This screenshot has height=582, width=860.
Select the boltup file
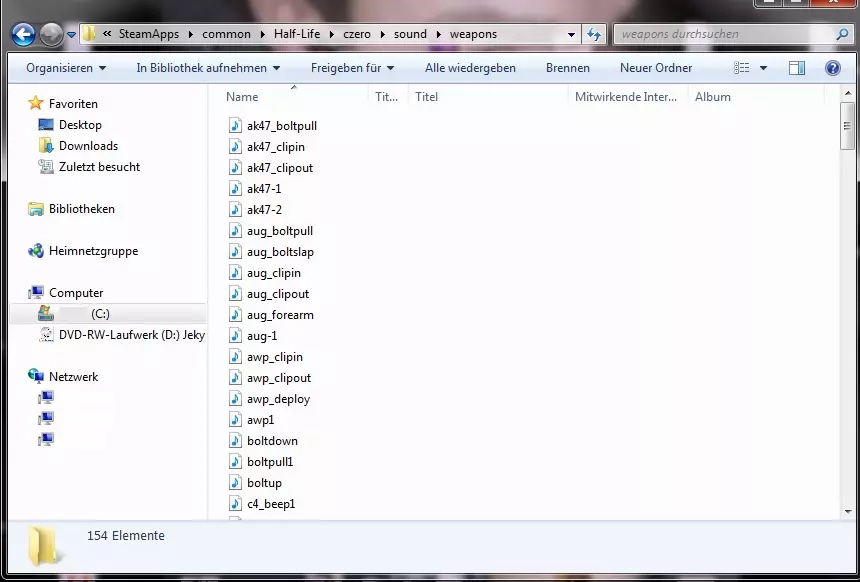pyautogui.click(x=264, y=483)
